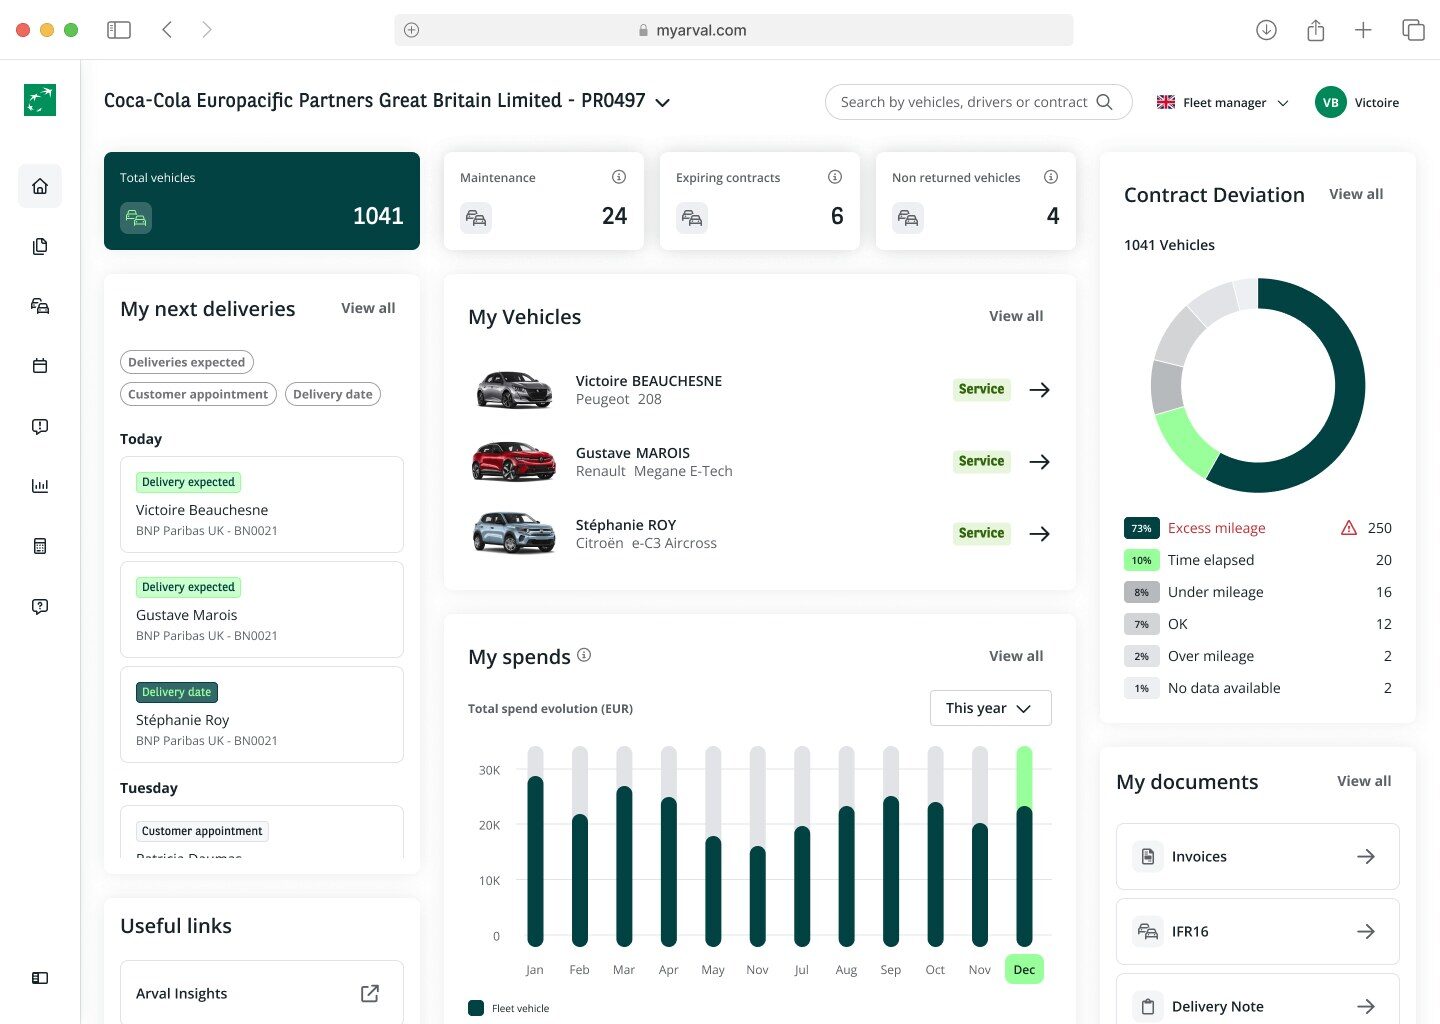
Task: Expand the company account selector chevron
Action: click(662, 102)
